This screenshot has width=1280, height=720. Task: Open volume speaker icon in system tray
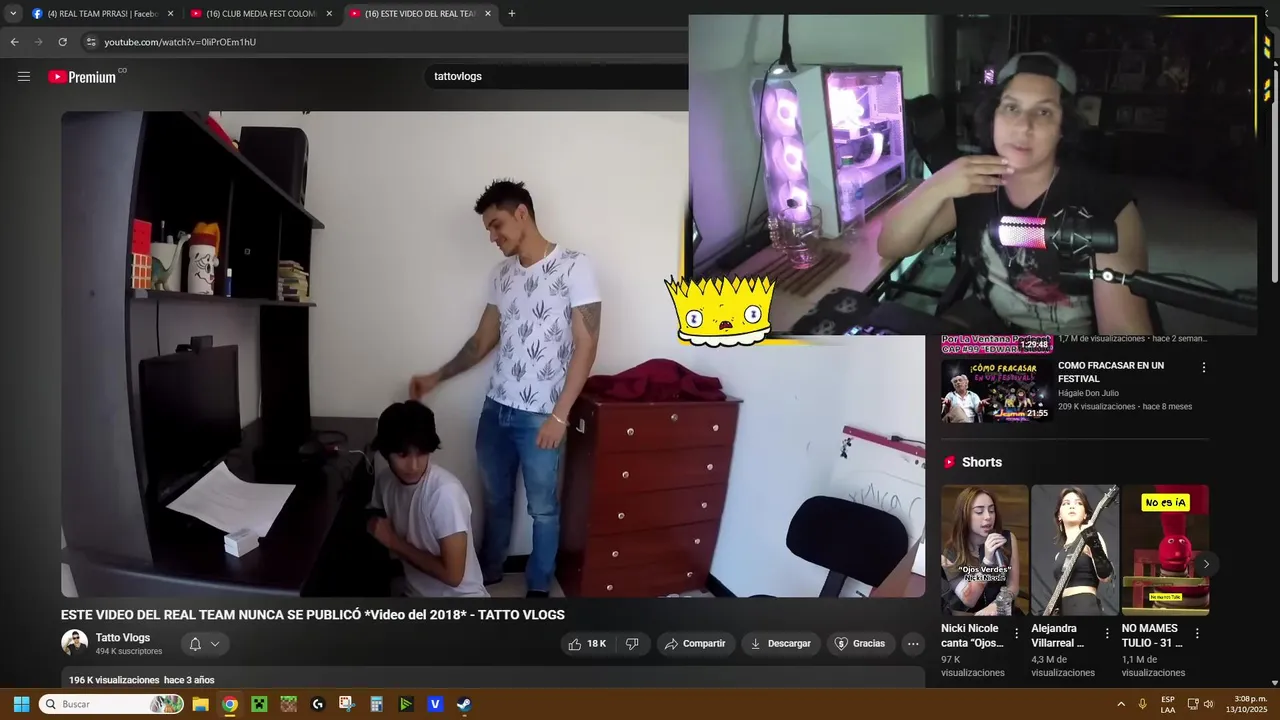coord(1209,704)
